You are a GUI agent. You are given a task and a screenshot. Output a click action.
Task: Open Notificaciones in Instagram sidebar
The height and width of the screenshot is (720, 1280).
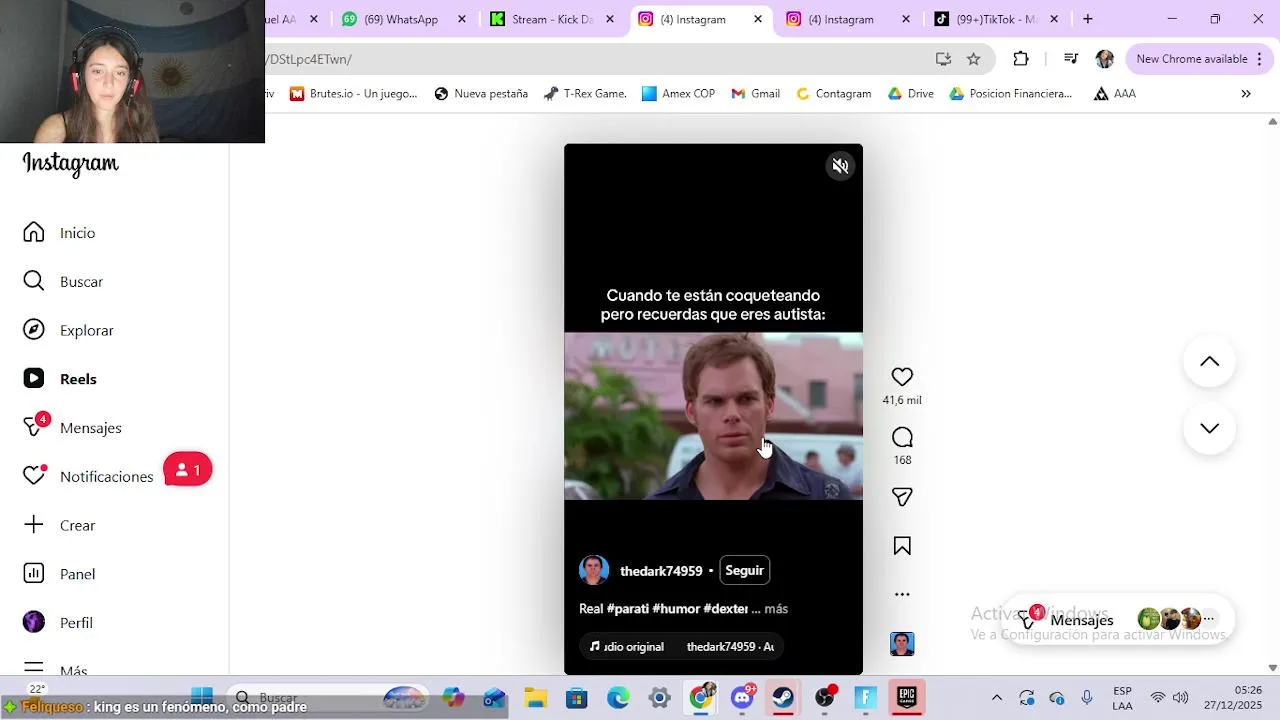88,476
